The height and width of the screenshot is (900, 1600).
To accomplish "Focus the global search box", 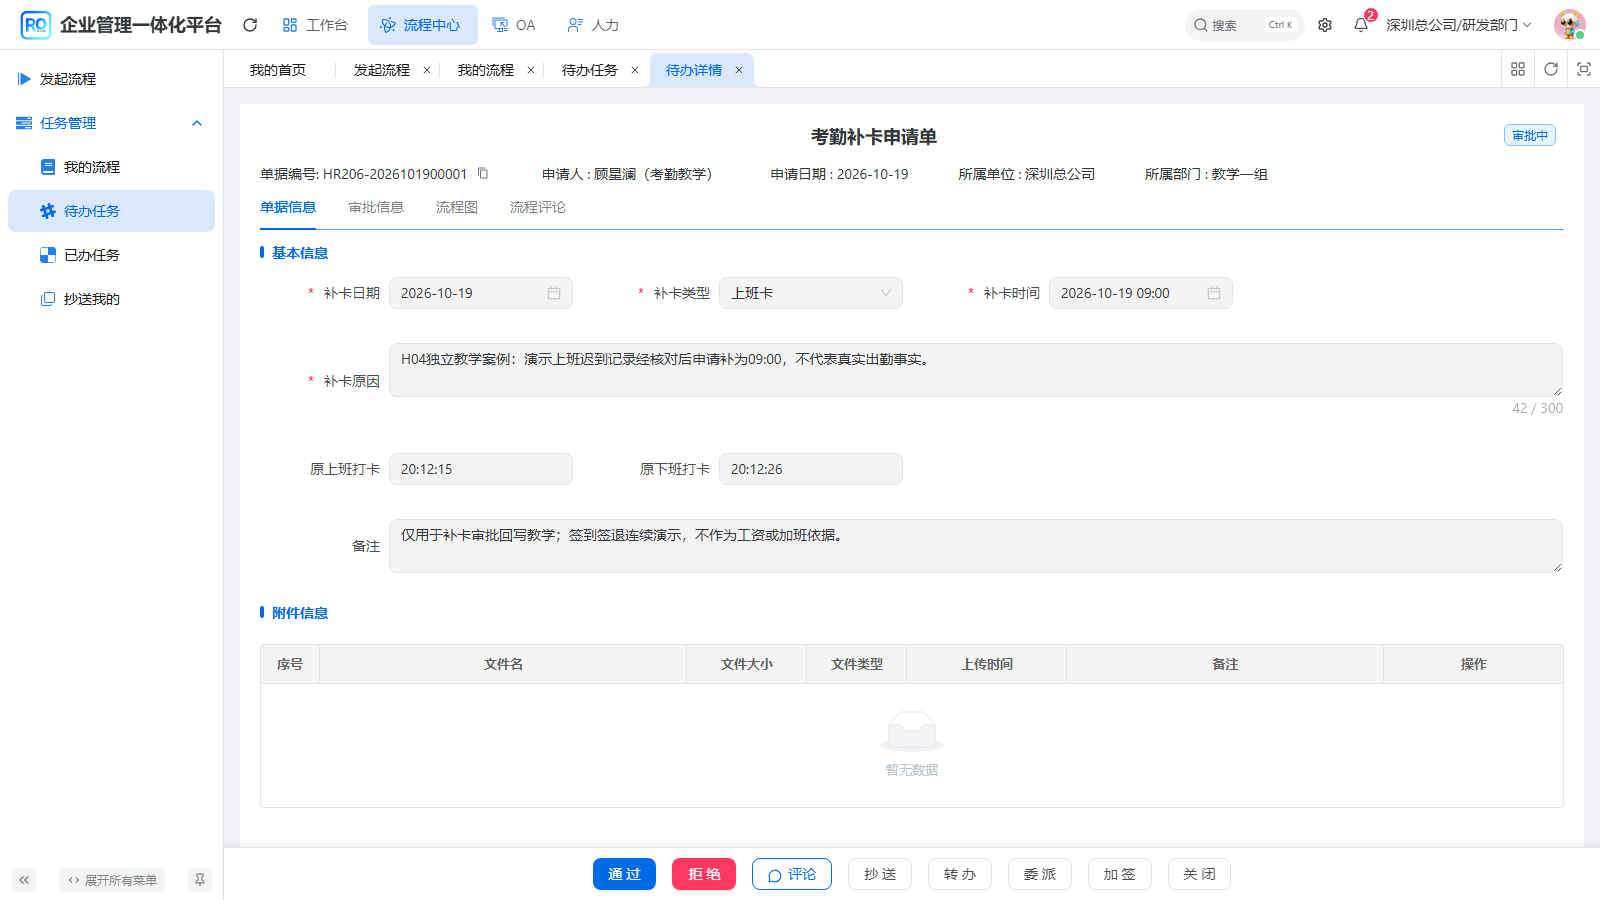I will click(1245, 25).
